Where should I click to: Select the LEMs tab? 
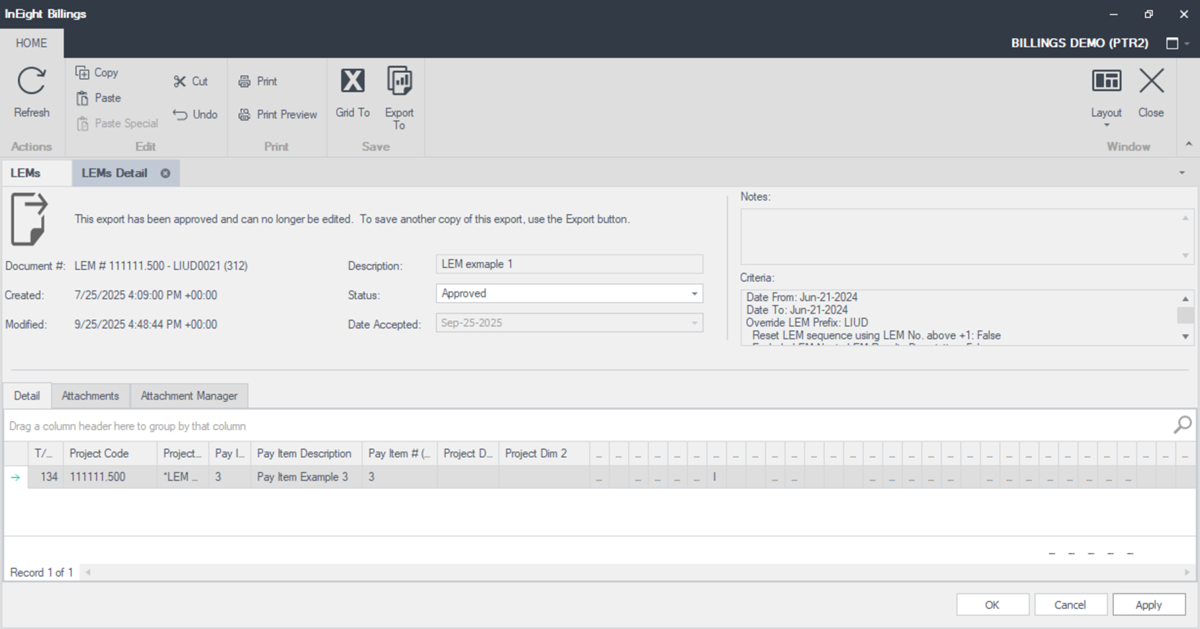(x=26, y=173)
